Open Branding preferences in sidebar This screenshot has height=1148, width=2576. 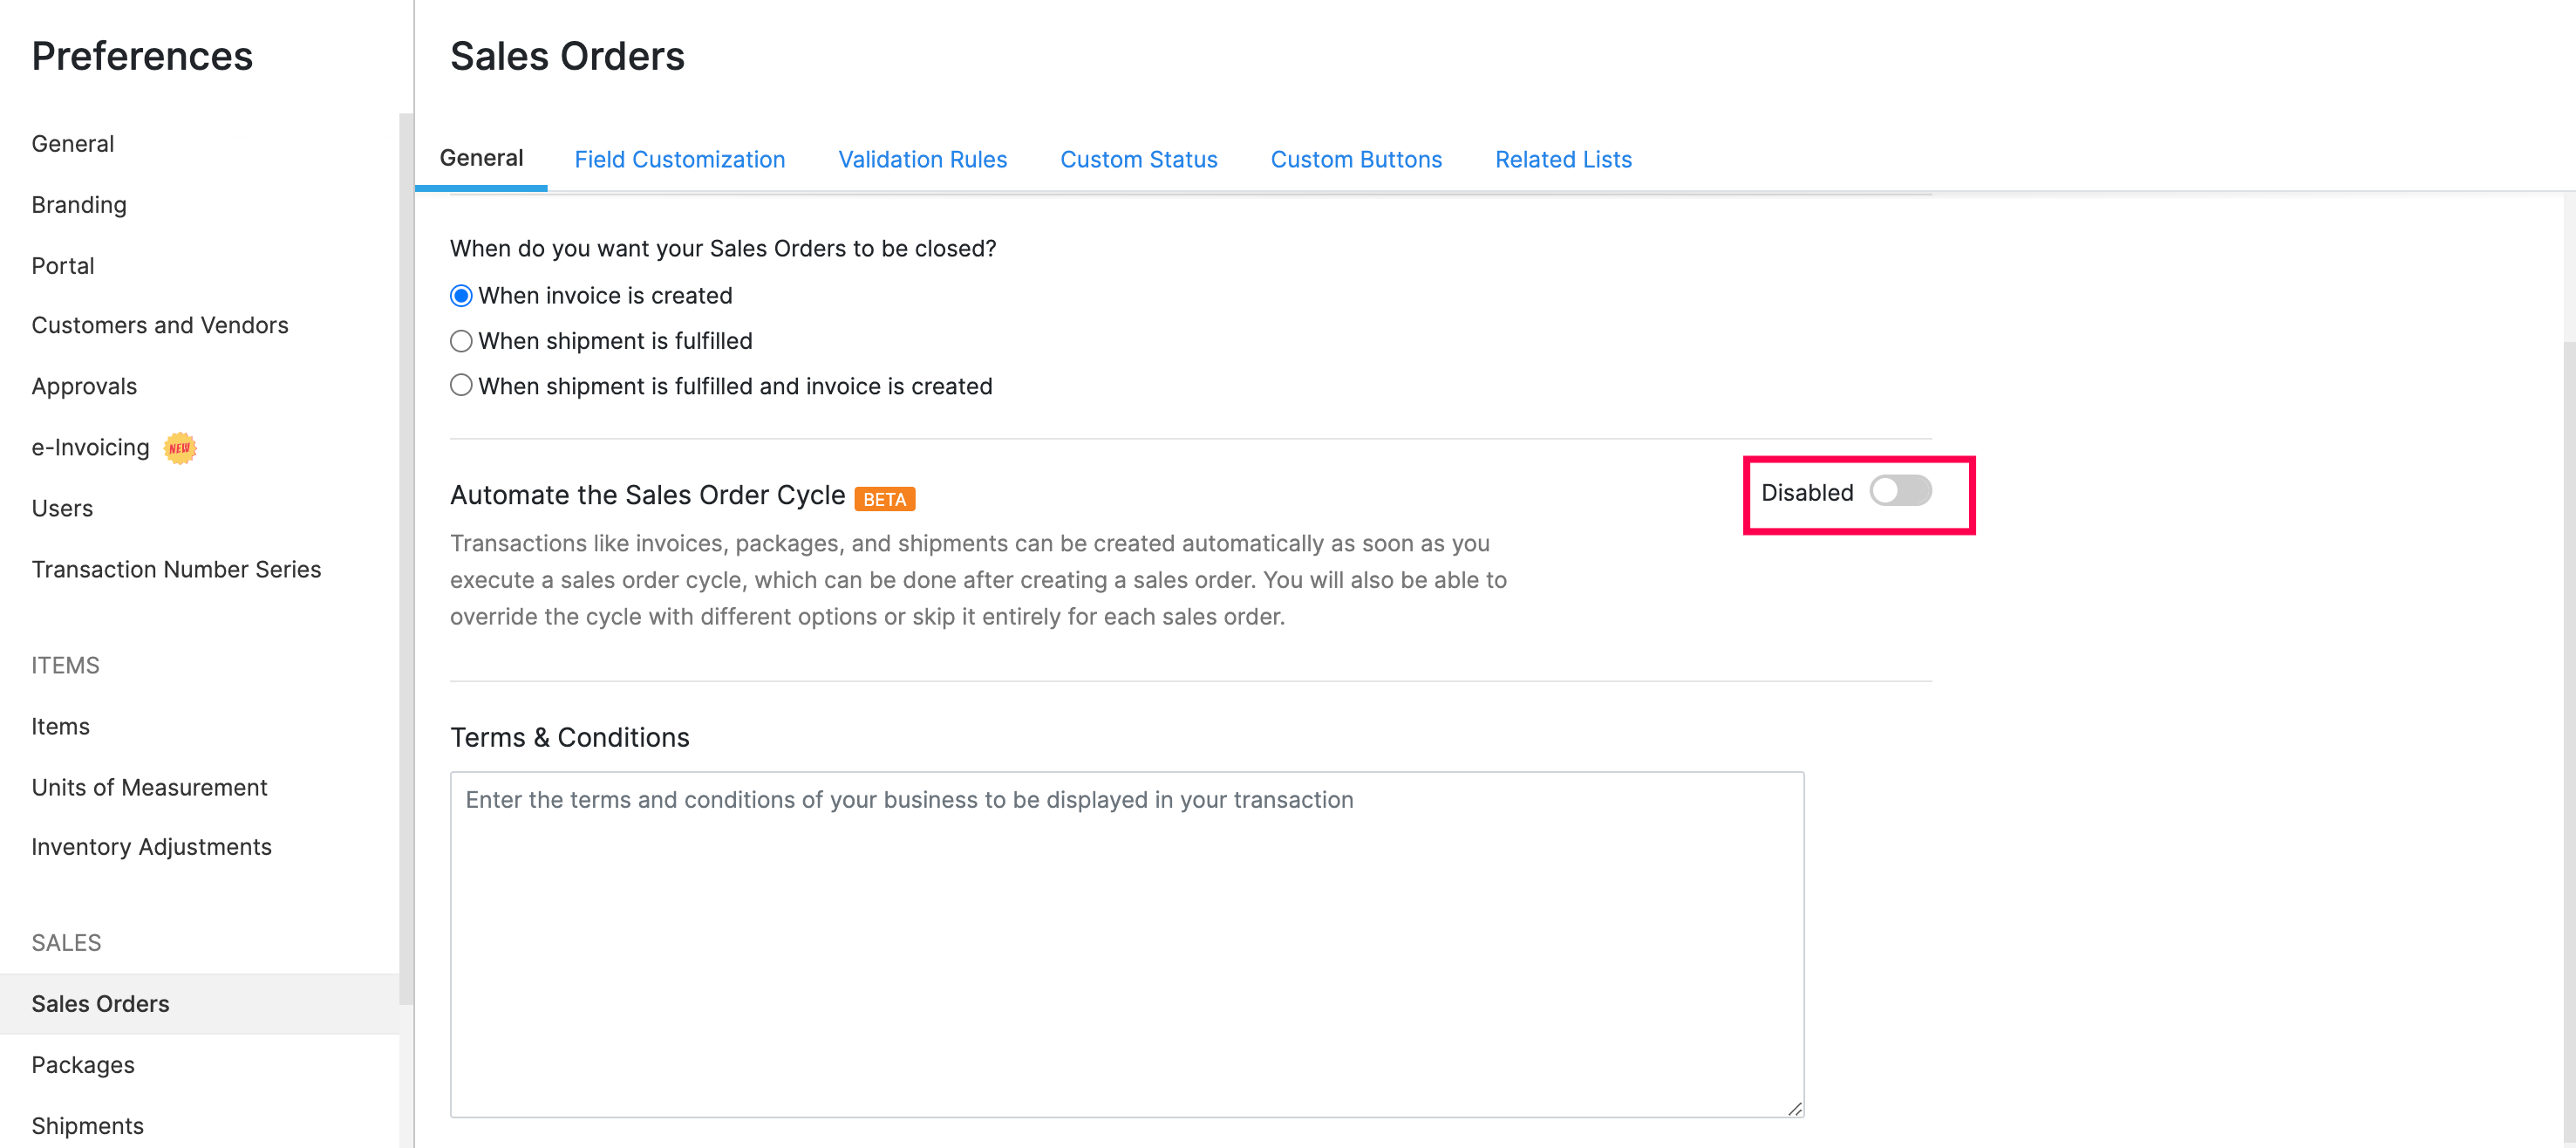click(x=79, y=205)
